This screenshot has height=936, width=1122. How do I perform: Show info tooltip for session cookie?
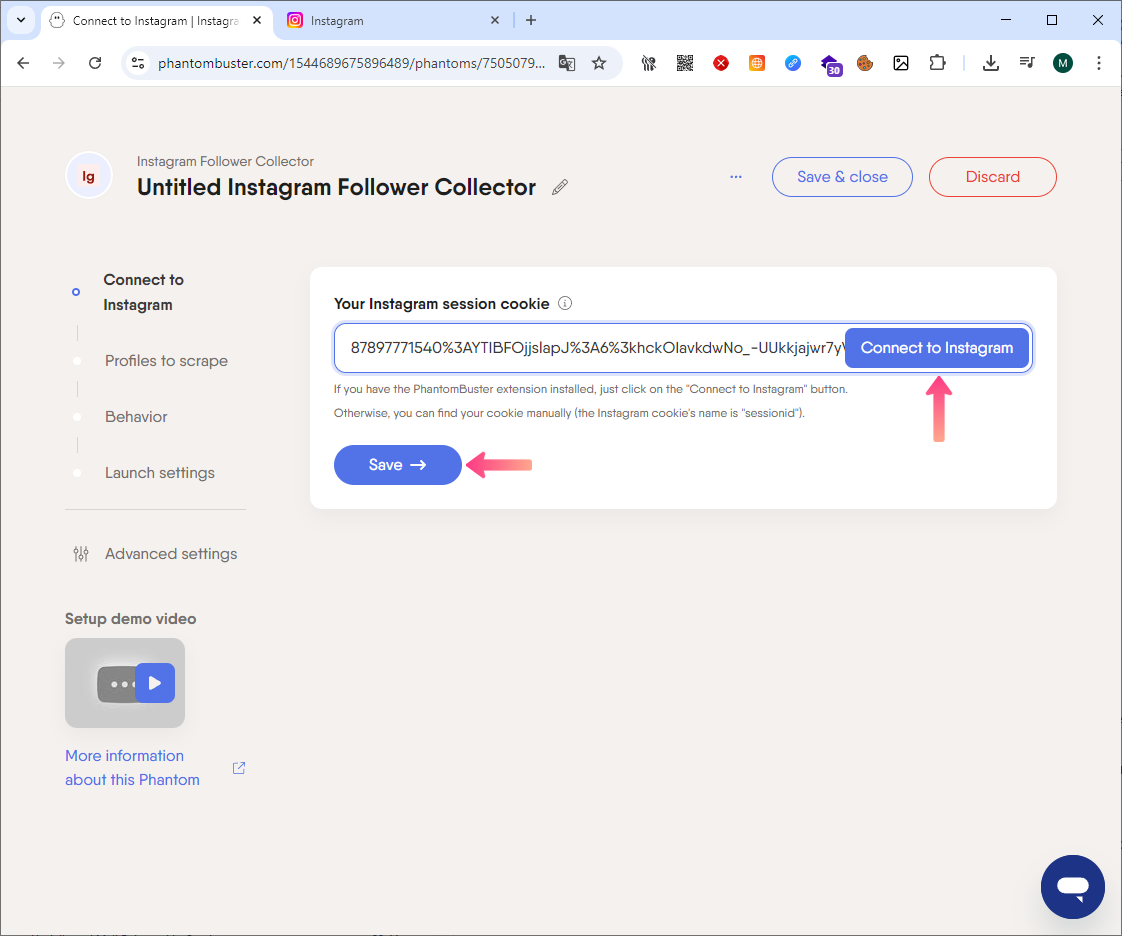[x=565, y=303]
